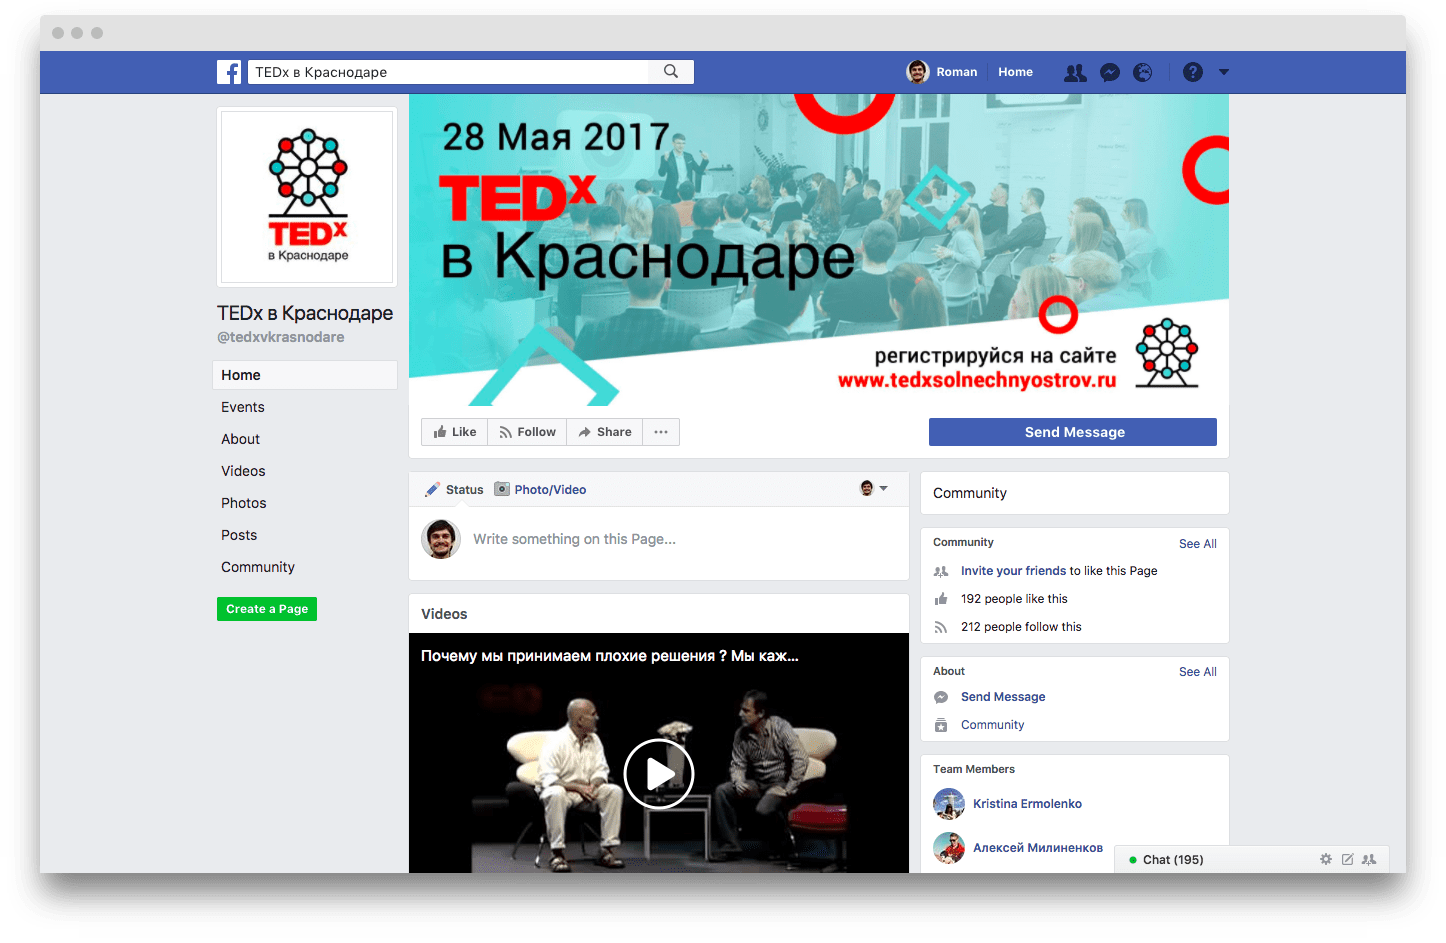Click Send Message link in About section
This screenshot has width=1446, height=943.
click(1003, 697)
